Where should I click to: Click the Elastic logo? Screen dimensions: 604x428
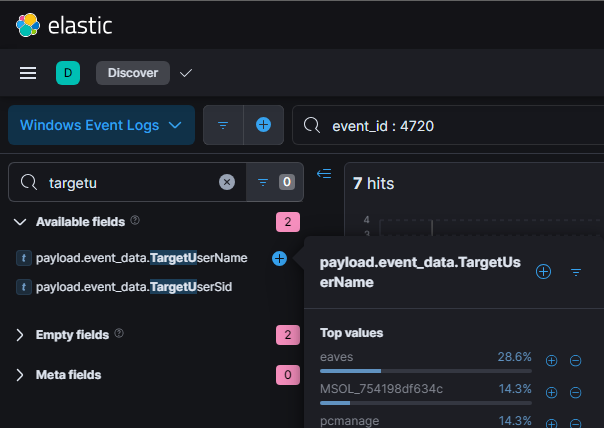click(x=27, y=25)
